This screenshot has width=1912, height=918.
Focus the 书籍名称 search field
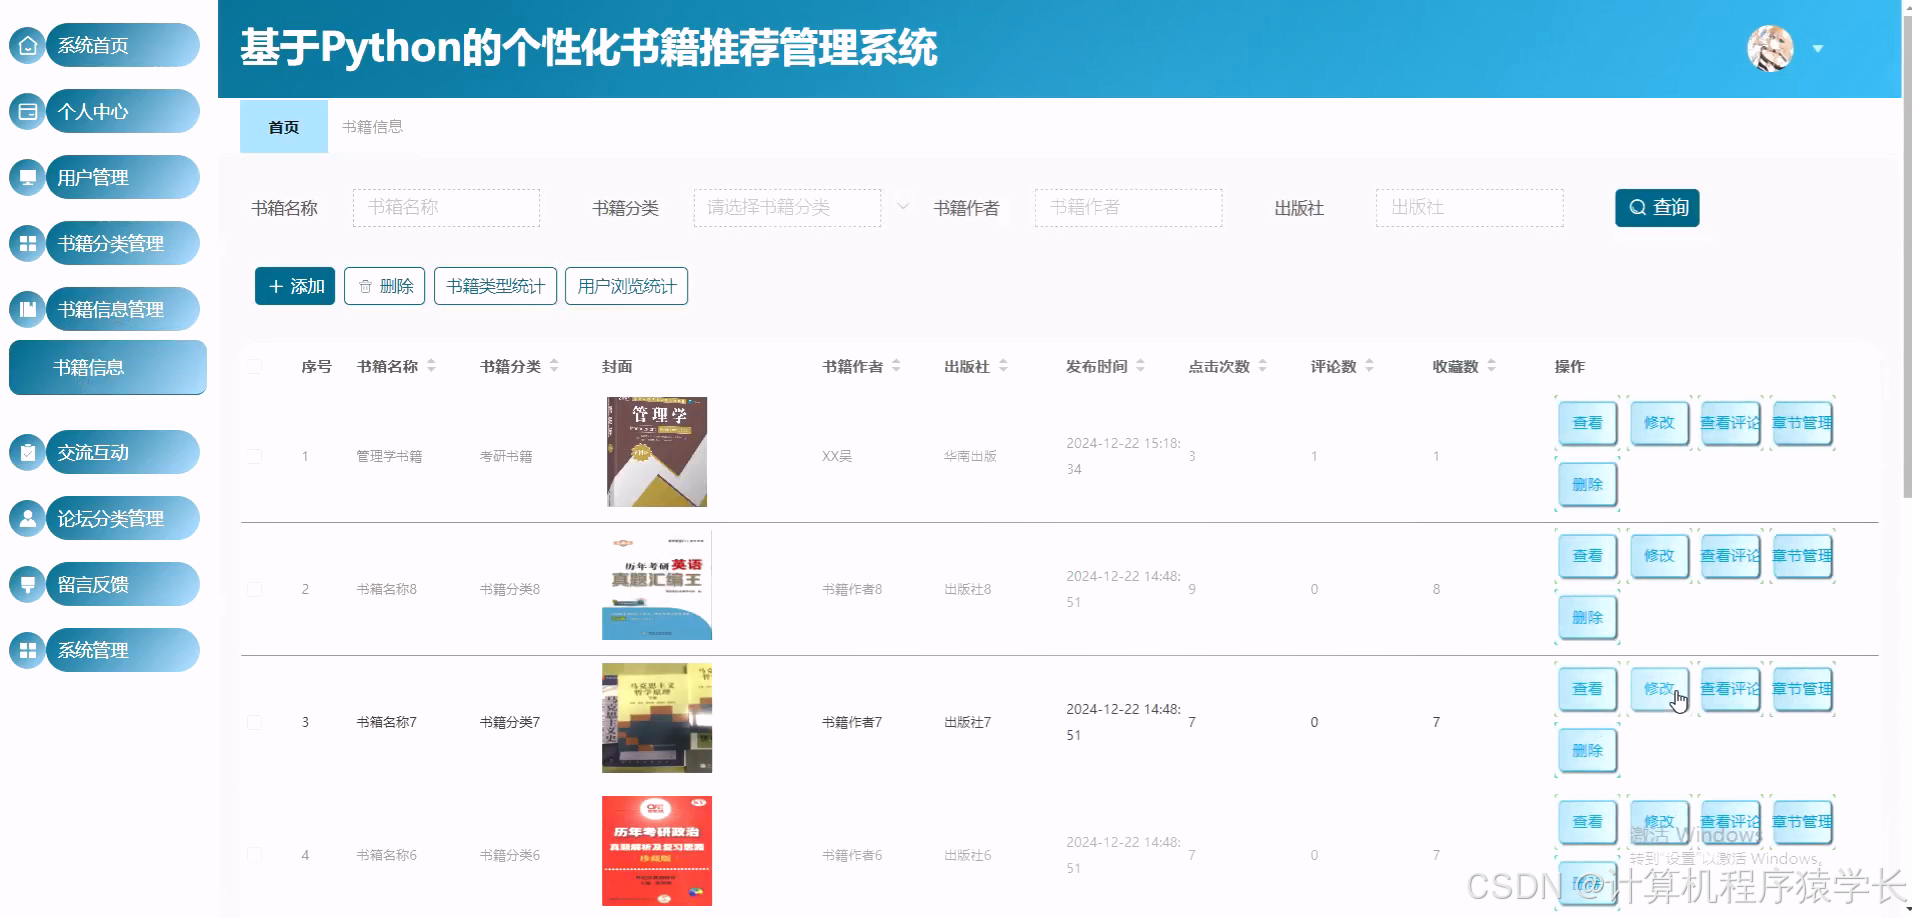(x=446, y=207)
